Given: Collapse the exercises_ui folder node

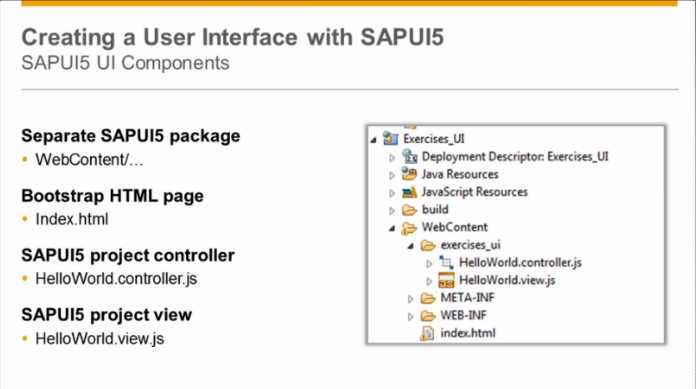Looking at the screenshot, I should tap(411, 246).
